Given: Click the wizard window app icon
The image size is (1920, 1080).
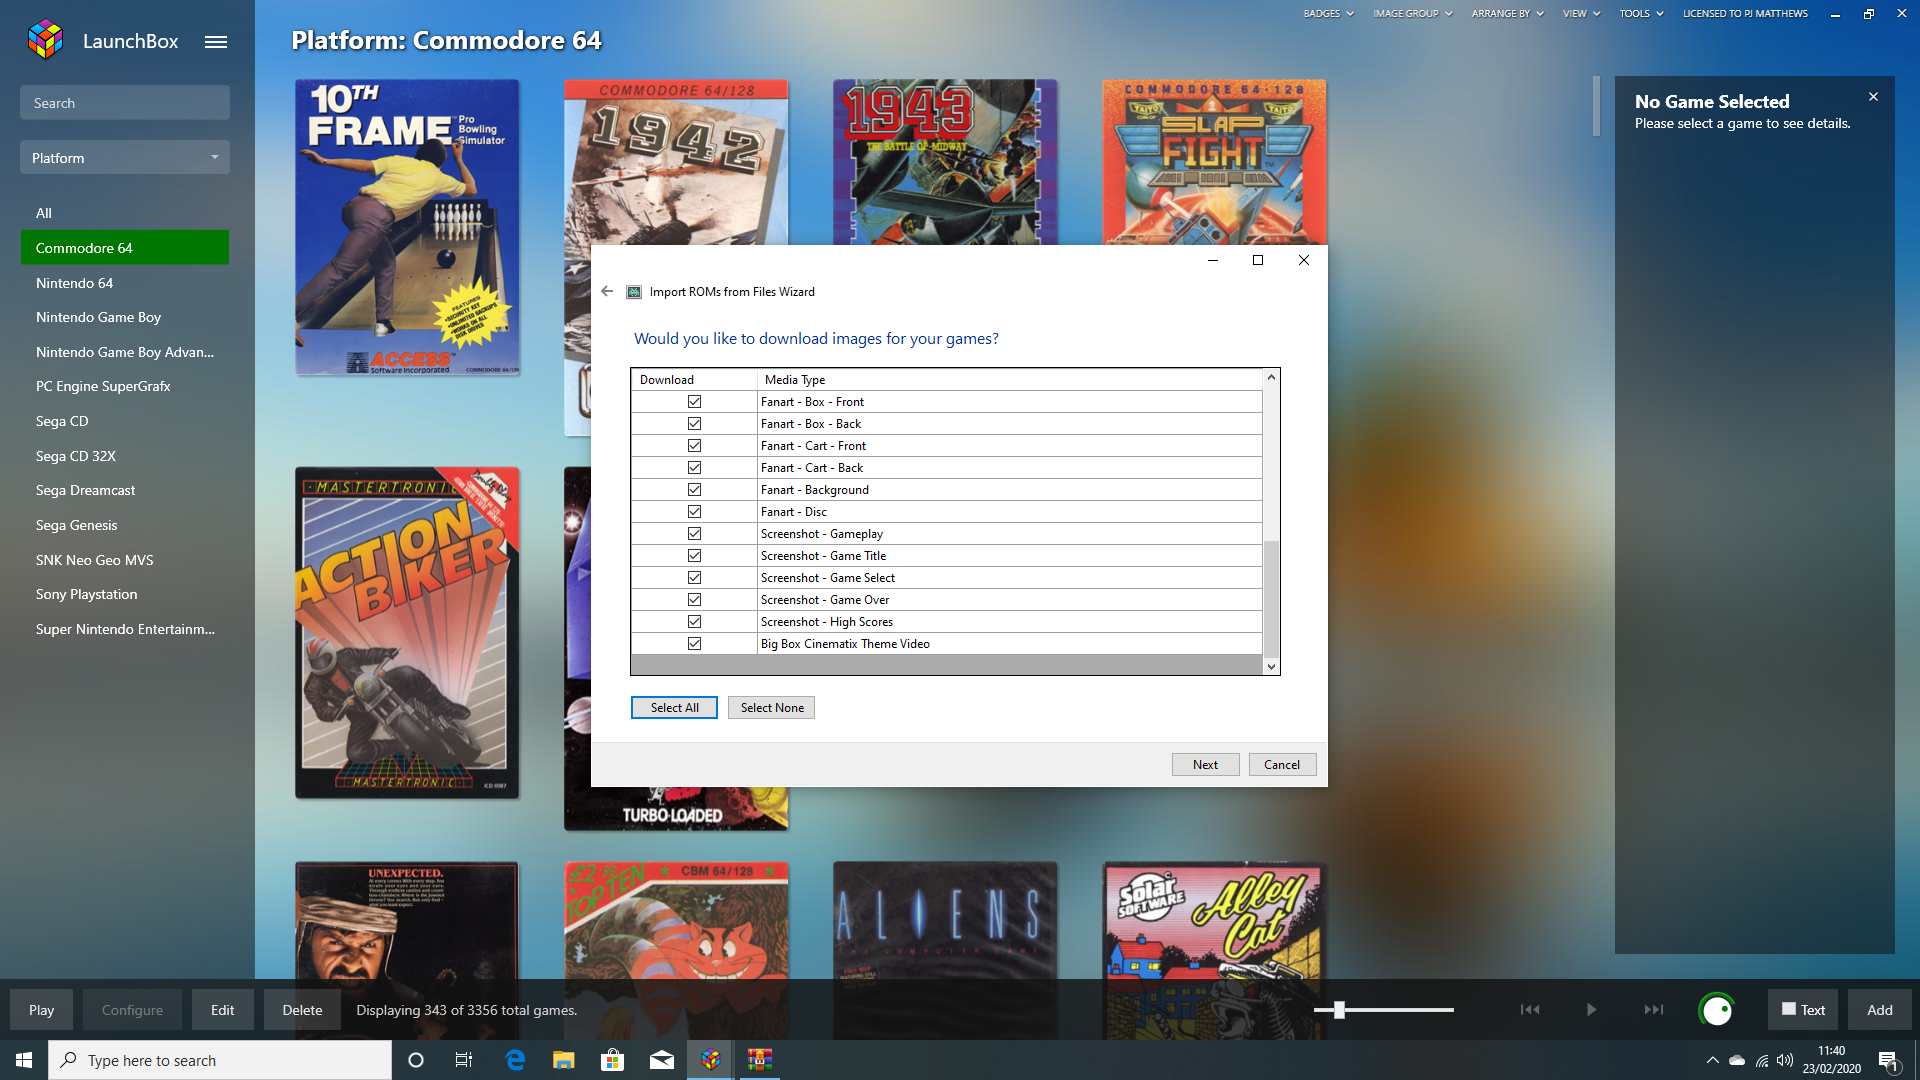Looking at the screenshot, I should click(x=634, y=292).
